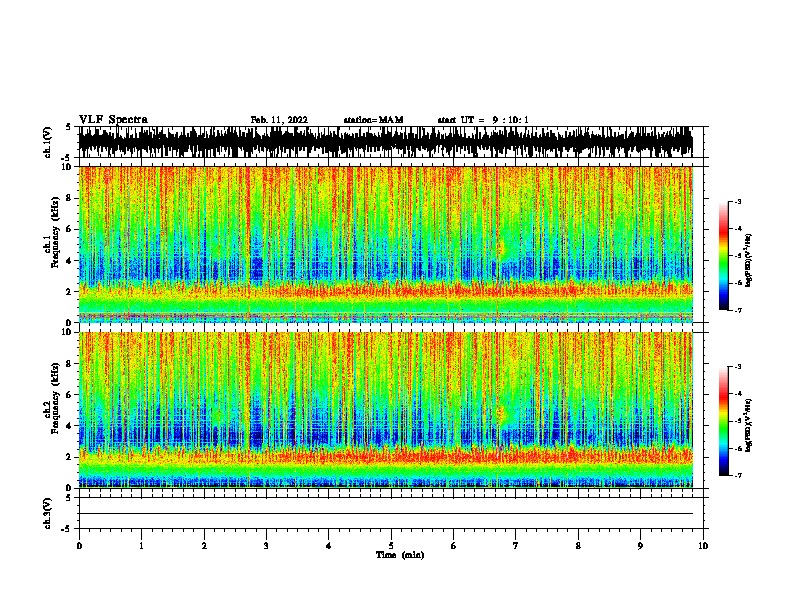
Task: Click the ch.1 frequency axis "4" tick label
Action: 70,261
